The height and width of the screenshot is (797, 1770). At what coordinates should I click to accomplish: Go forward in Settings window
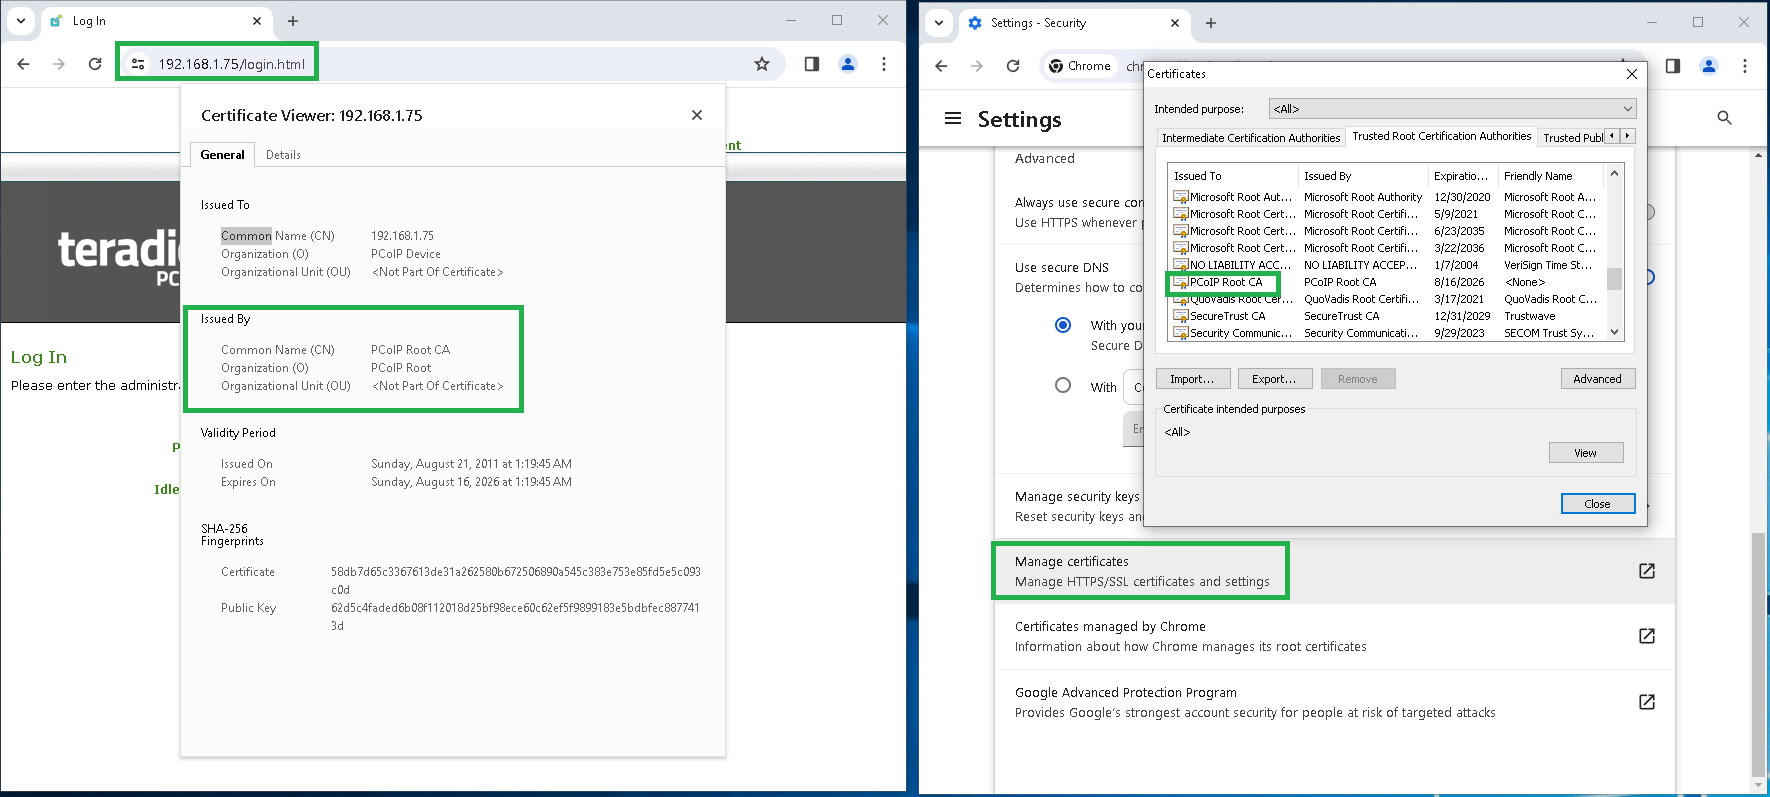977,66
